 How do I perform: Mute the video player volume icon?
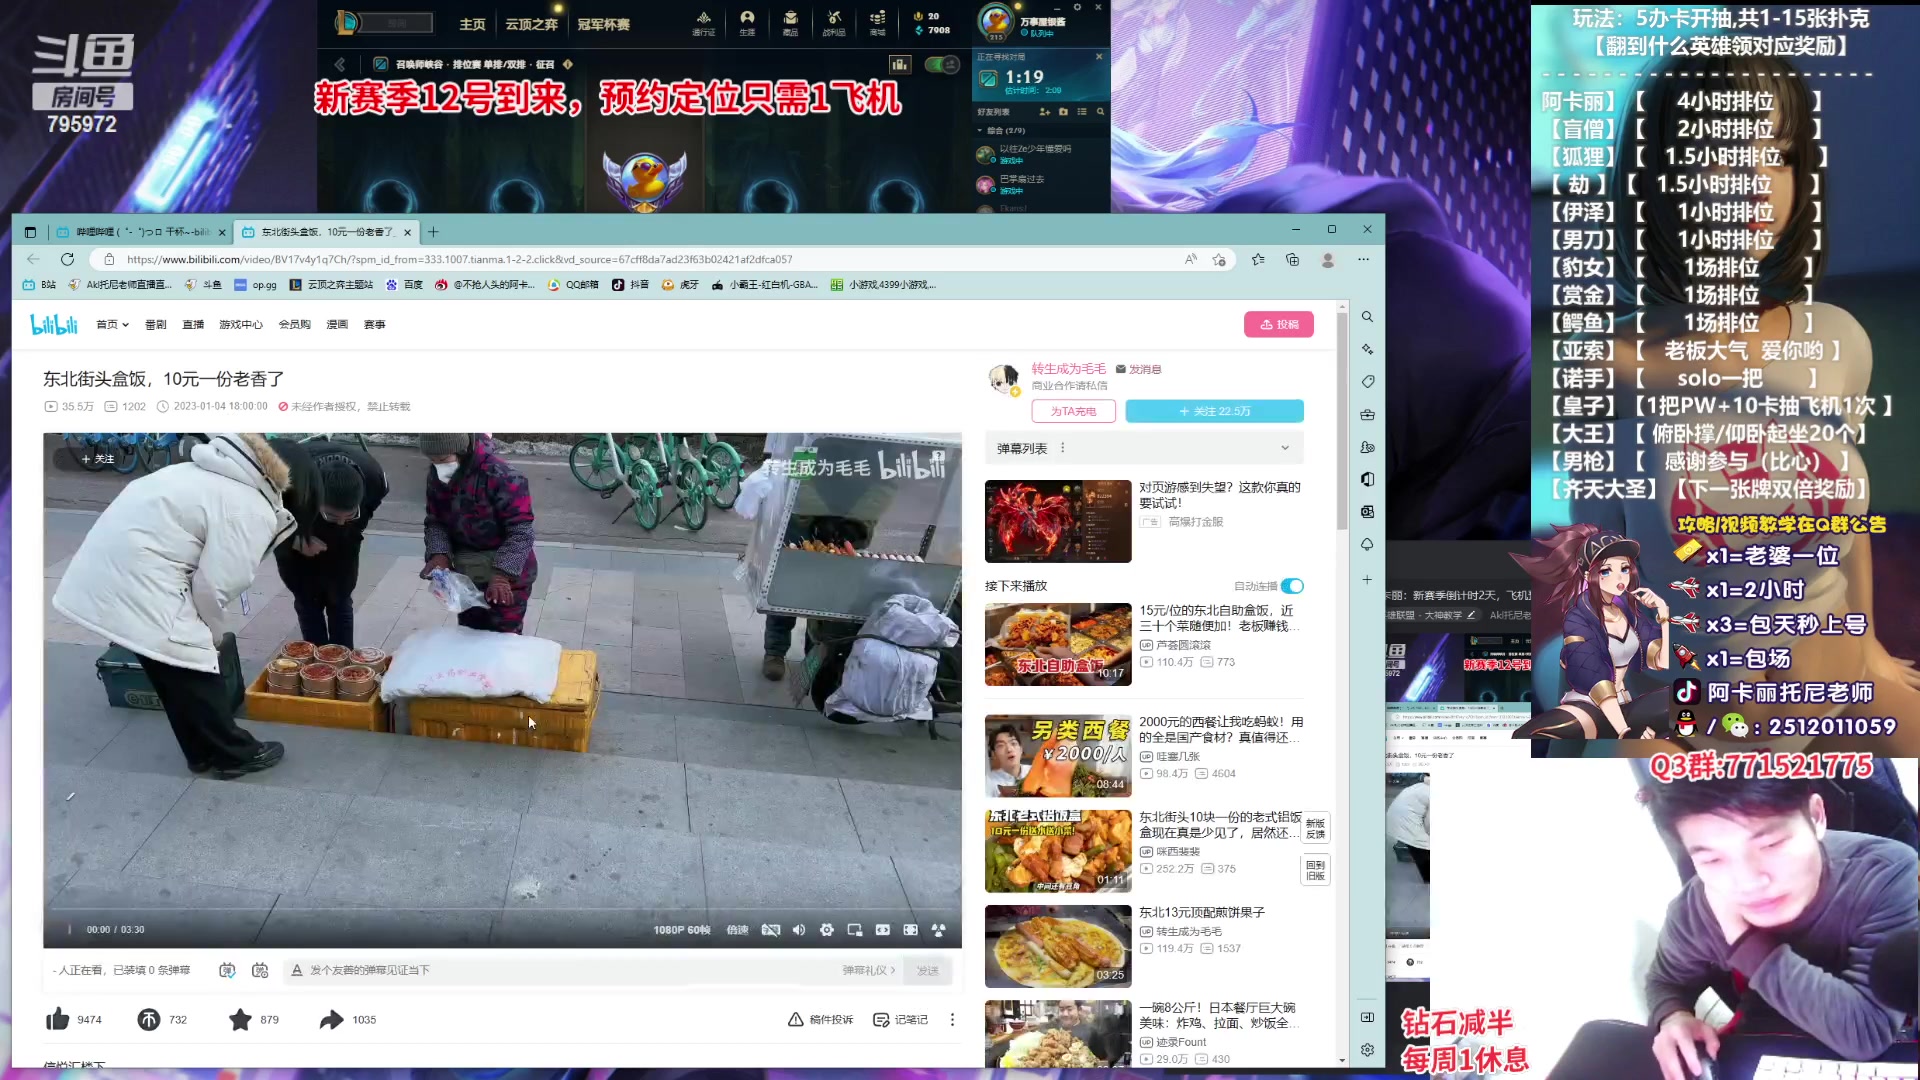tap(798, 930)
